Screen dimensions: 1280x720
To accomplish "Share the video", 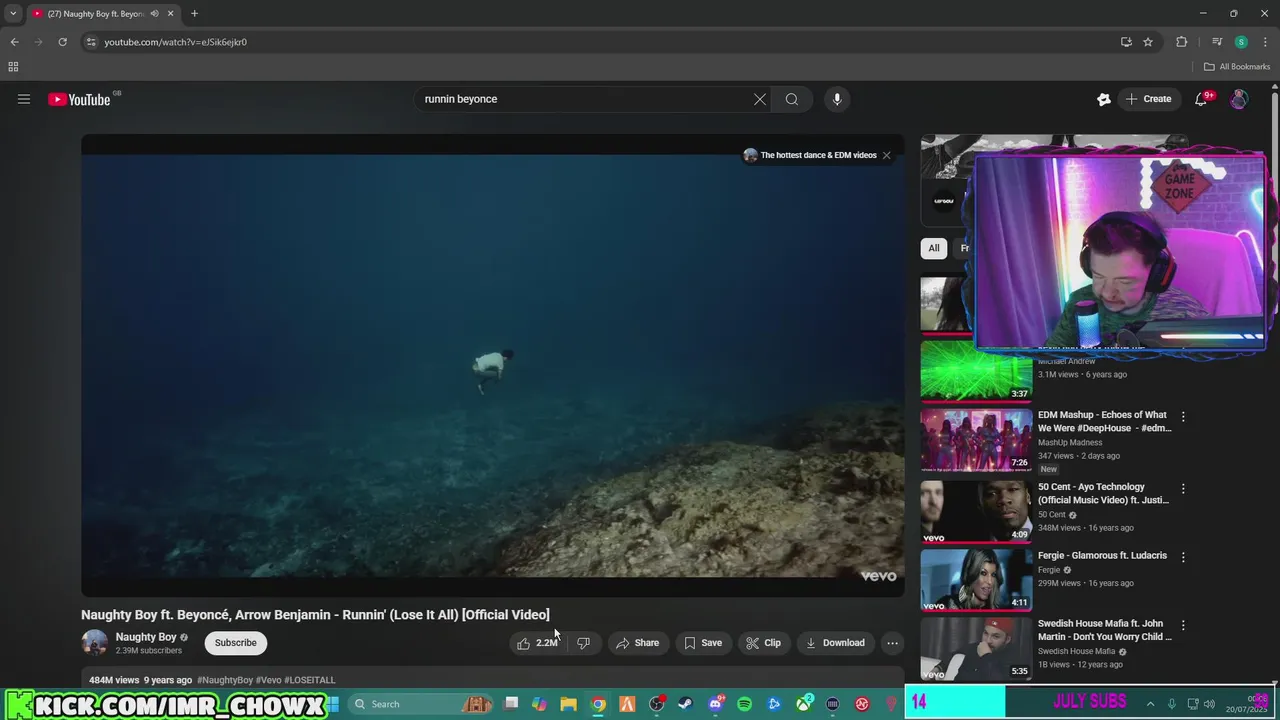I will [637, 643].
